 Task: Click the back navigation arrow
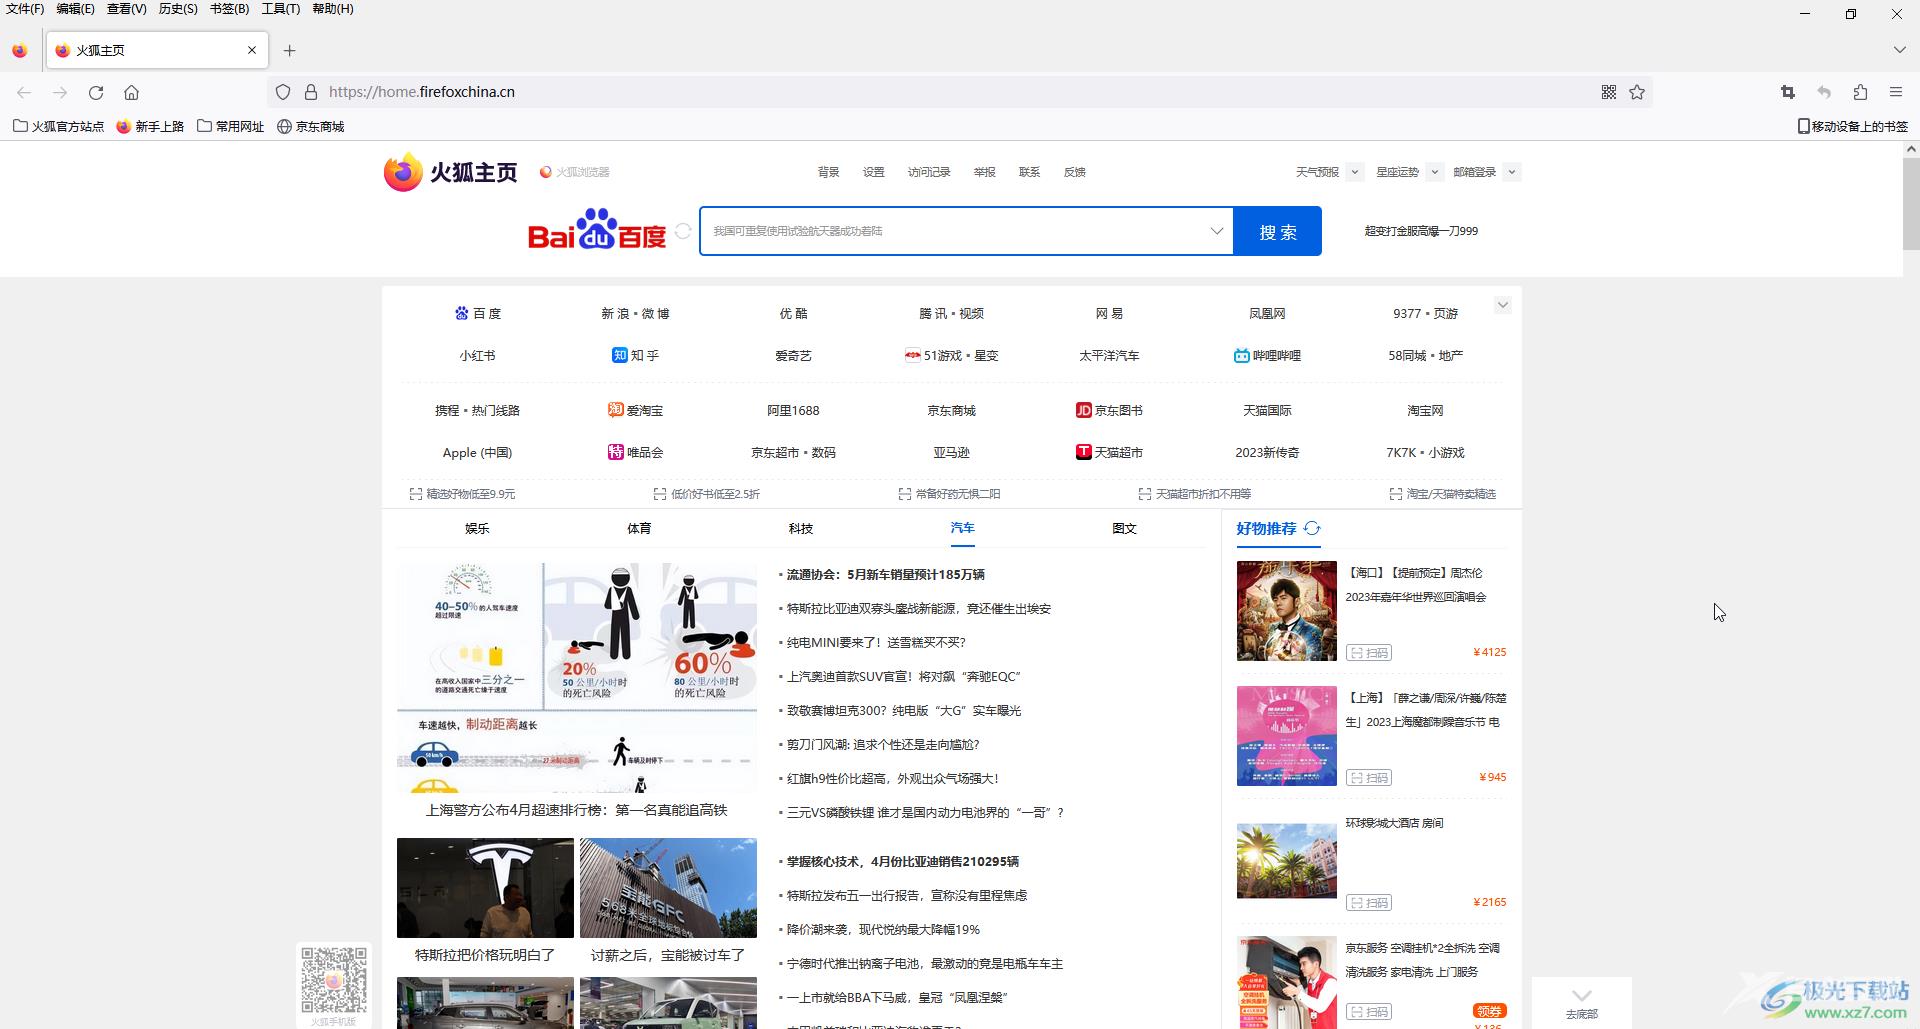[24, 92]
